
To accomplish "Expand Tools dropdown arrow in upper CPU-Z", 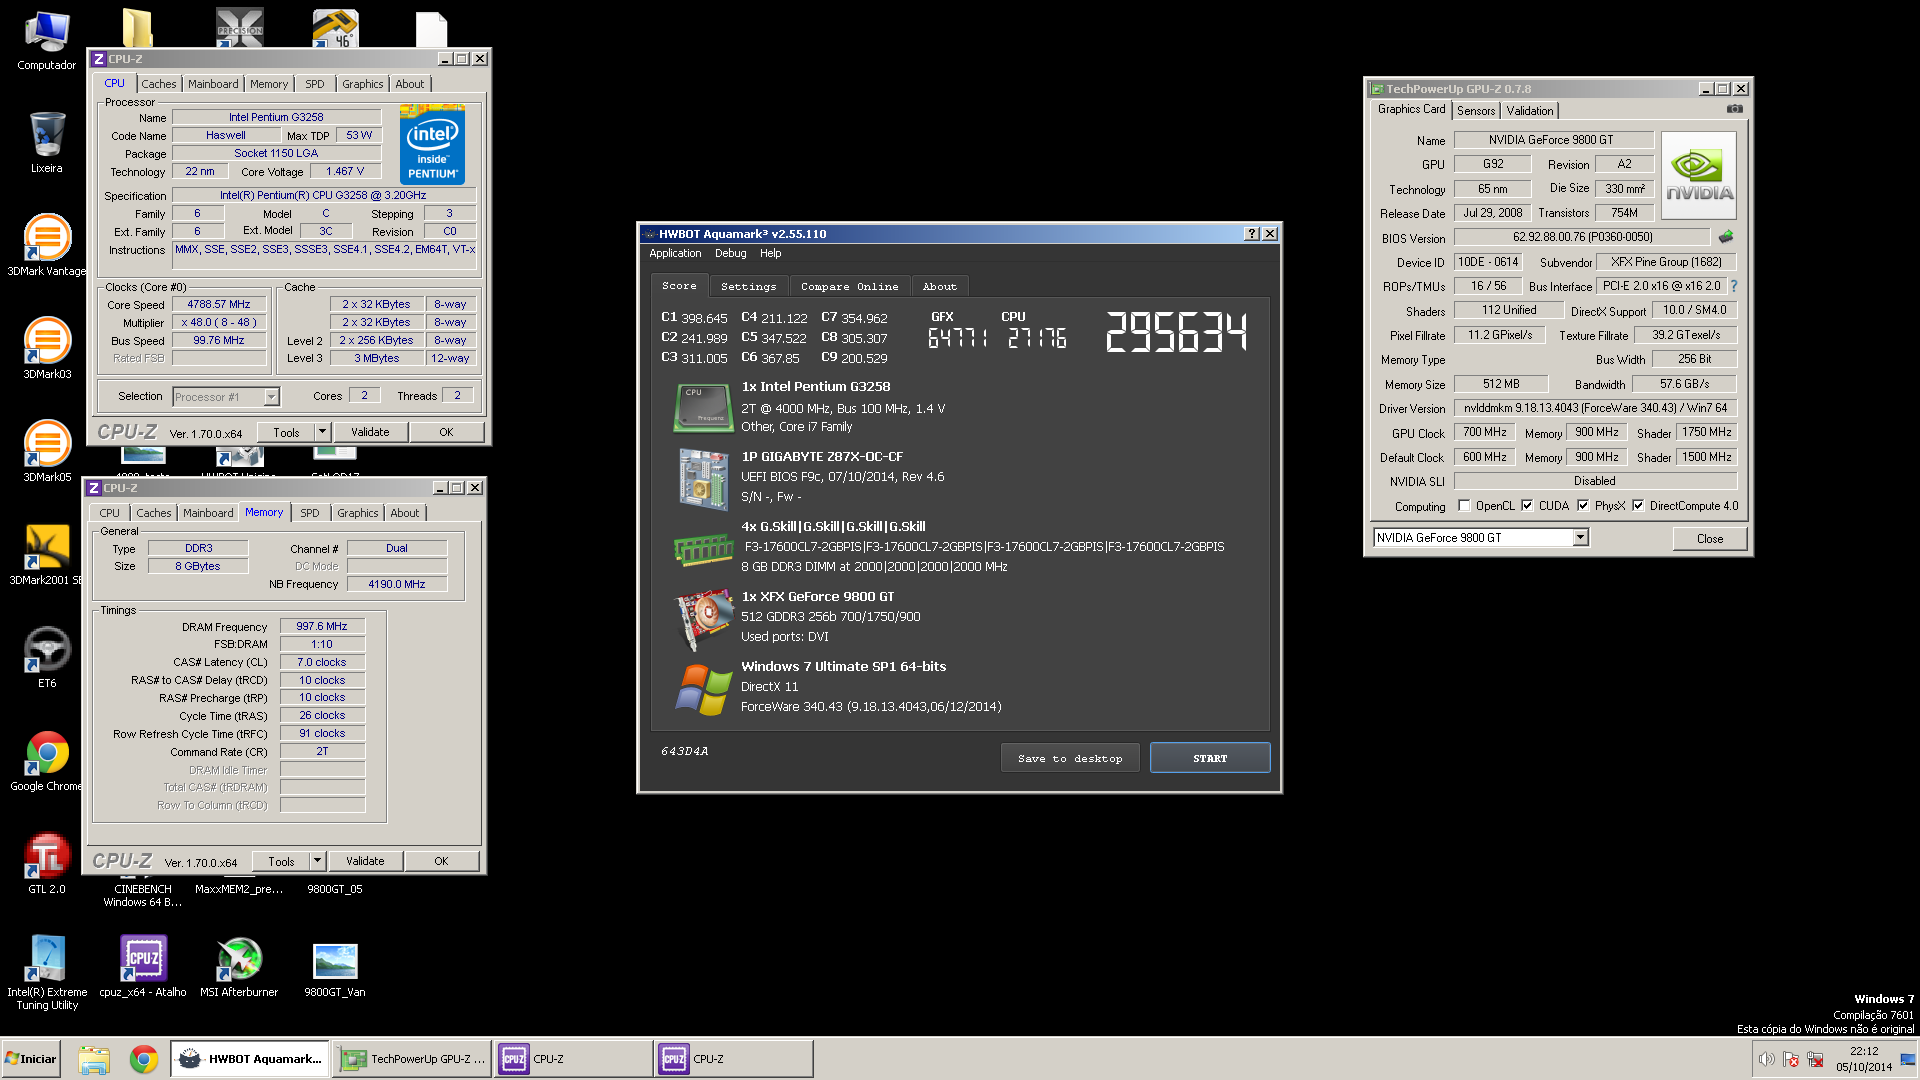I will 322,432.
